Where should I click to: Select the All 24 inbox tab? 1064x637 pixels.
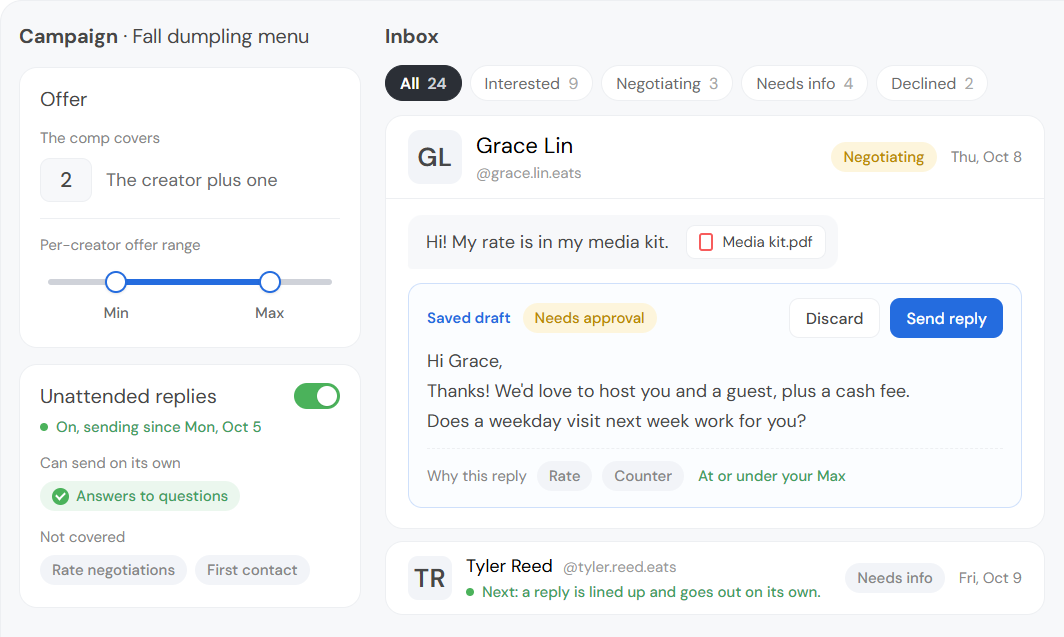coord(423,83)
